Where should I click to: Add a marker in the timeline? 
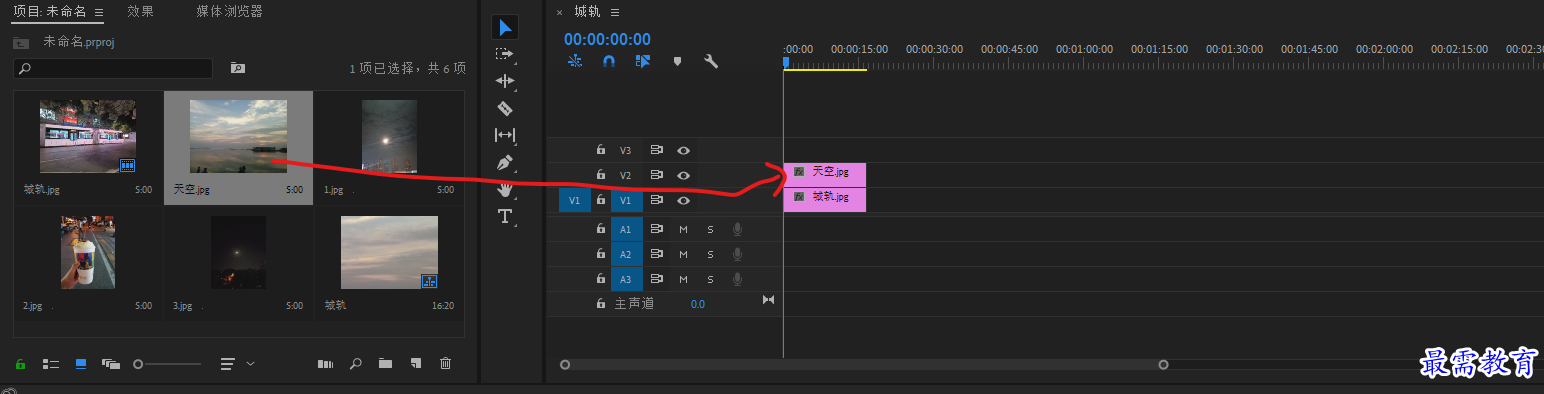(677, 61)
